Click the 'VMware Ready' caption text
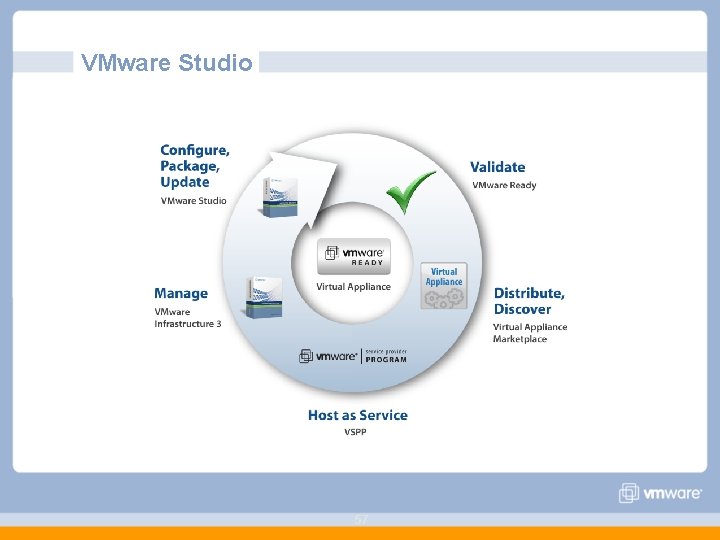The width and height of the screenshot is (720, 540). [x=504, y=185]
